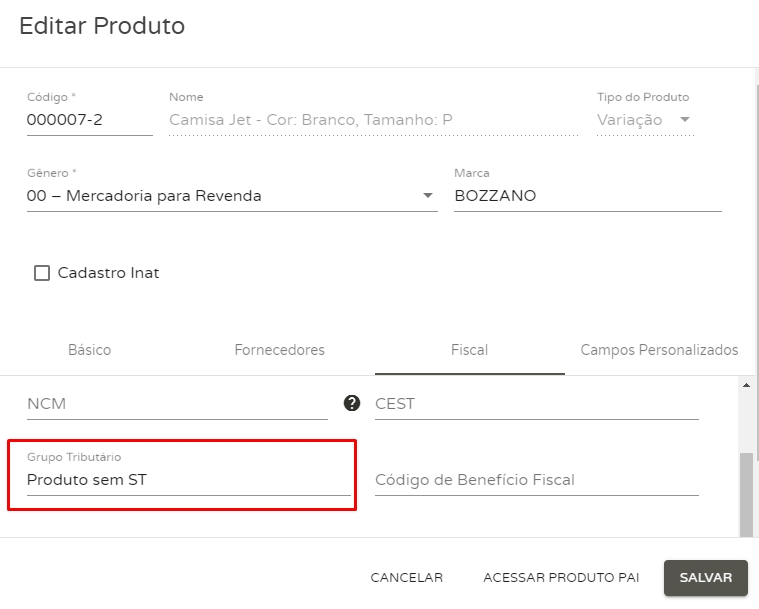This screenshot has width=759, height=609.
Task: Click the Nome field of the product
Action: (x=372, y=121)
